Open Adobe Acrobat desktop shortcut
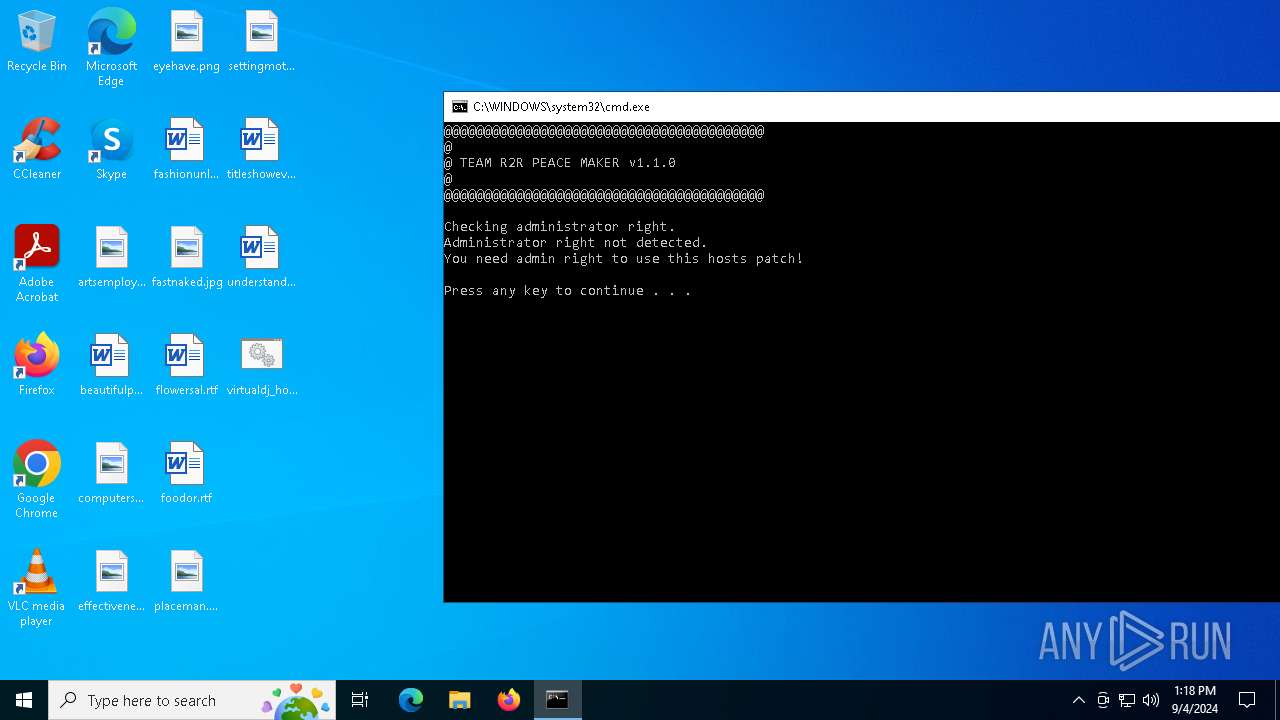The height and width of the screenshot is (720, 1280). (x=37, y=263)
